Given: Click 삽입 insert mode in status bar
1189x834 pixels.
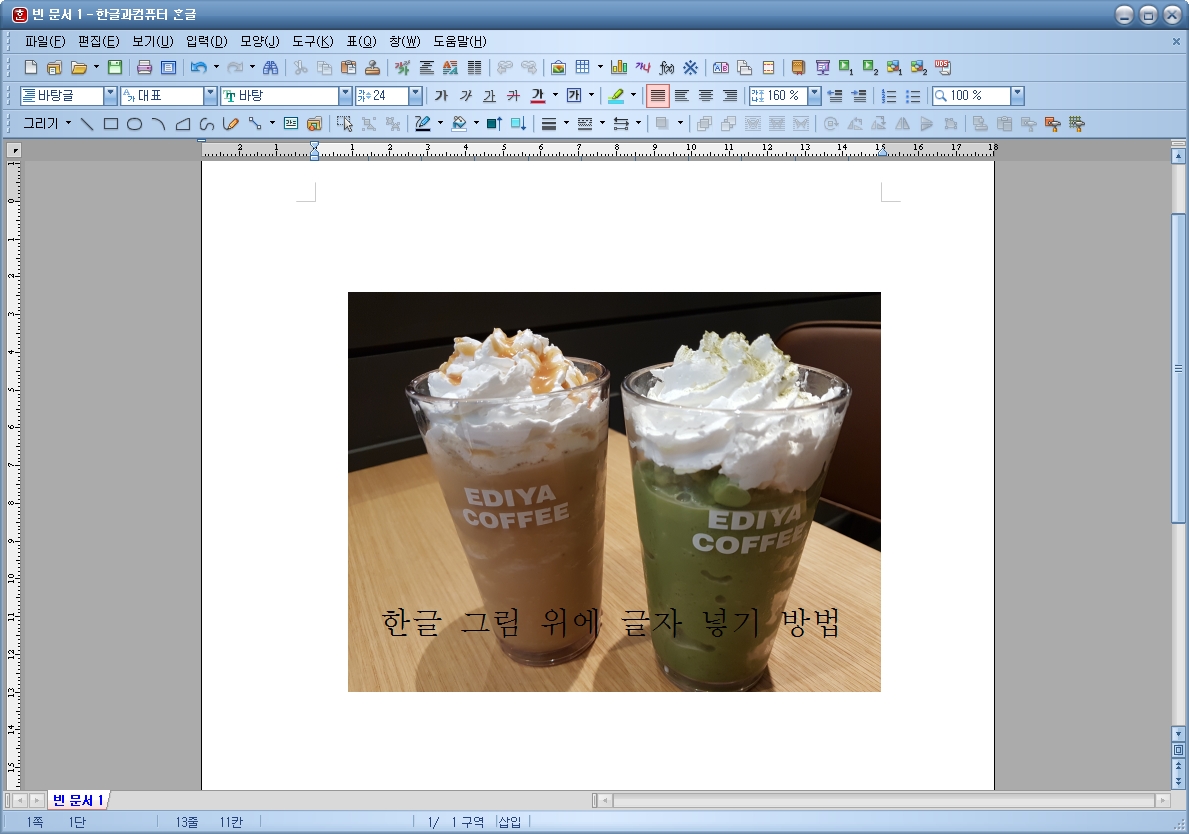Looking at the screenshot, I should point(510,822).
